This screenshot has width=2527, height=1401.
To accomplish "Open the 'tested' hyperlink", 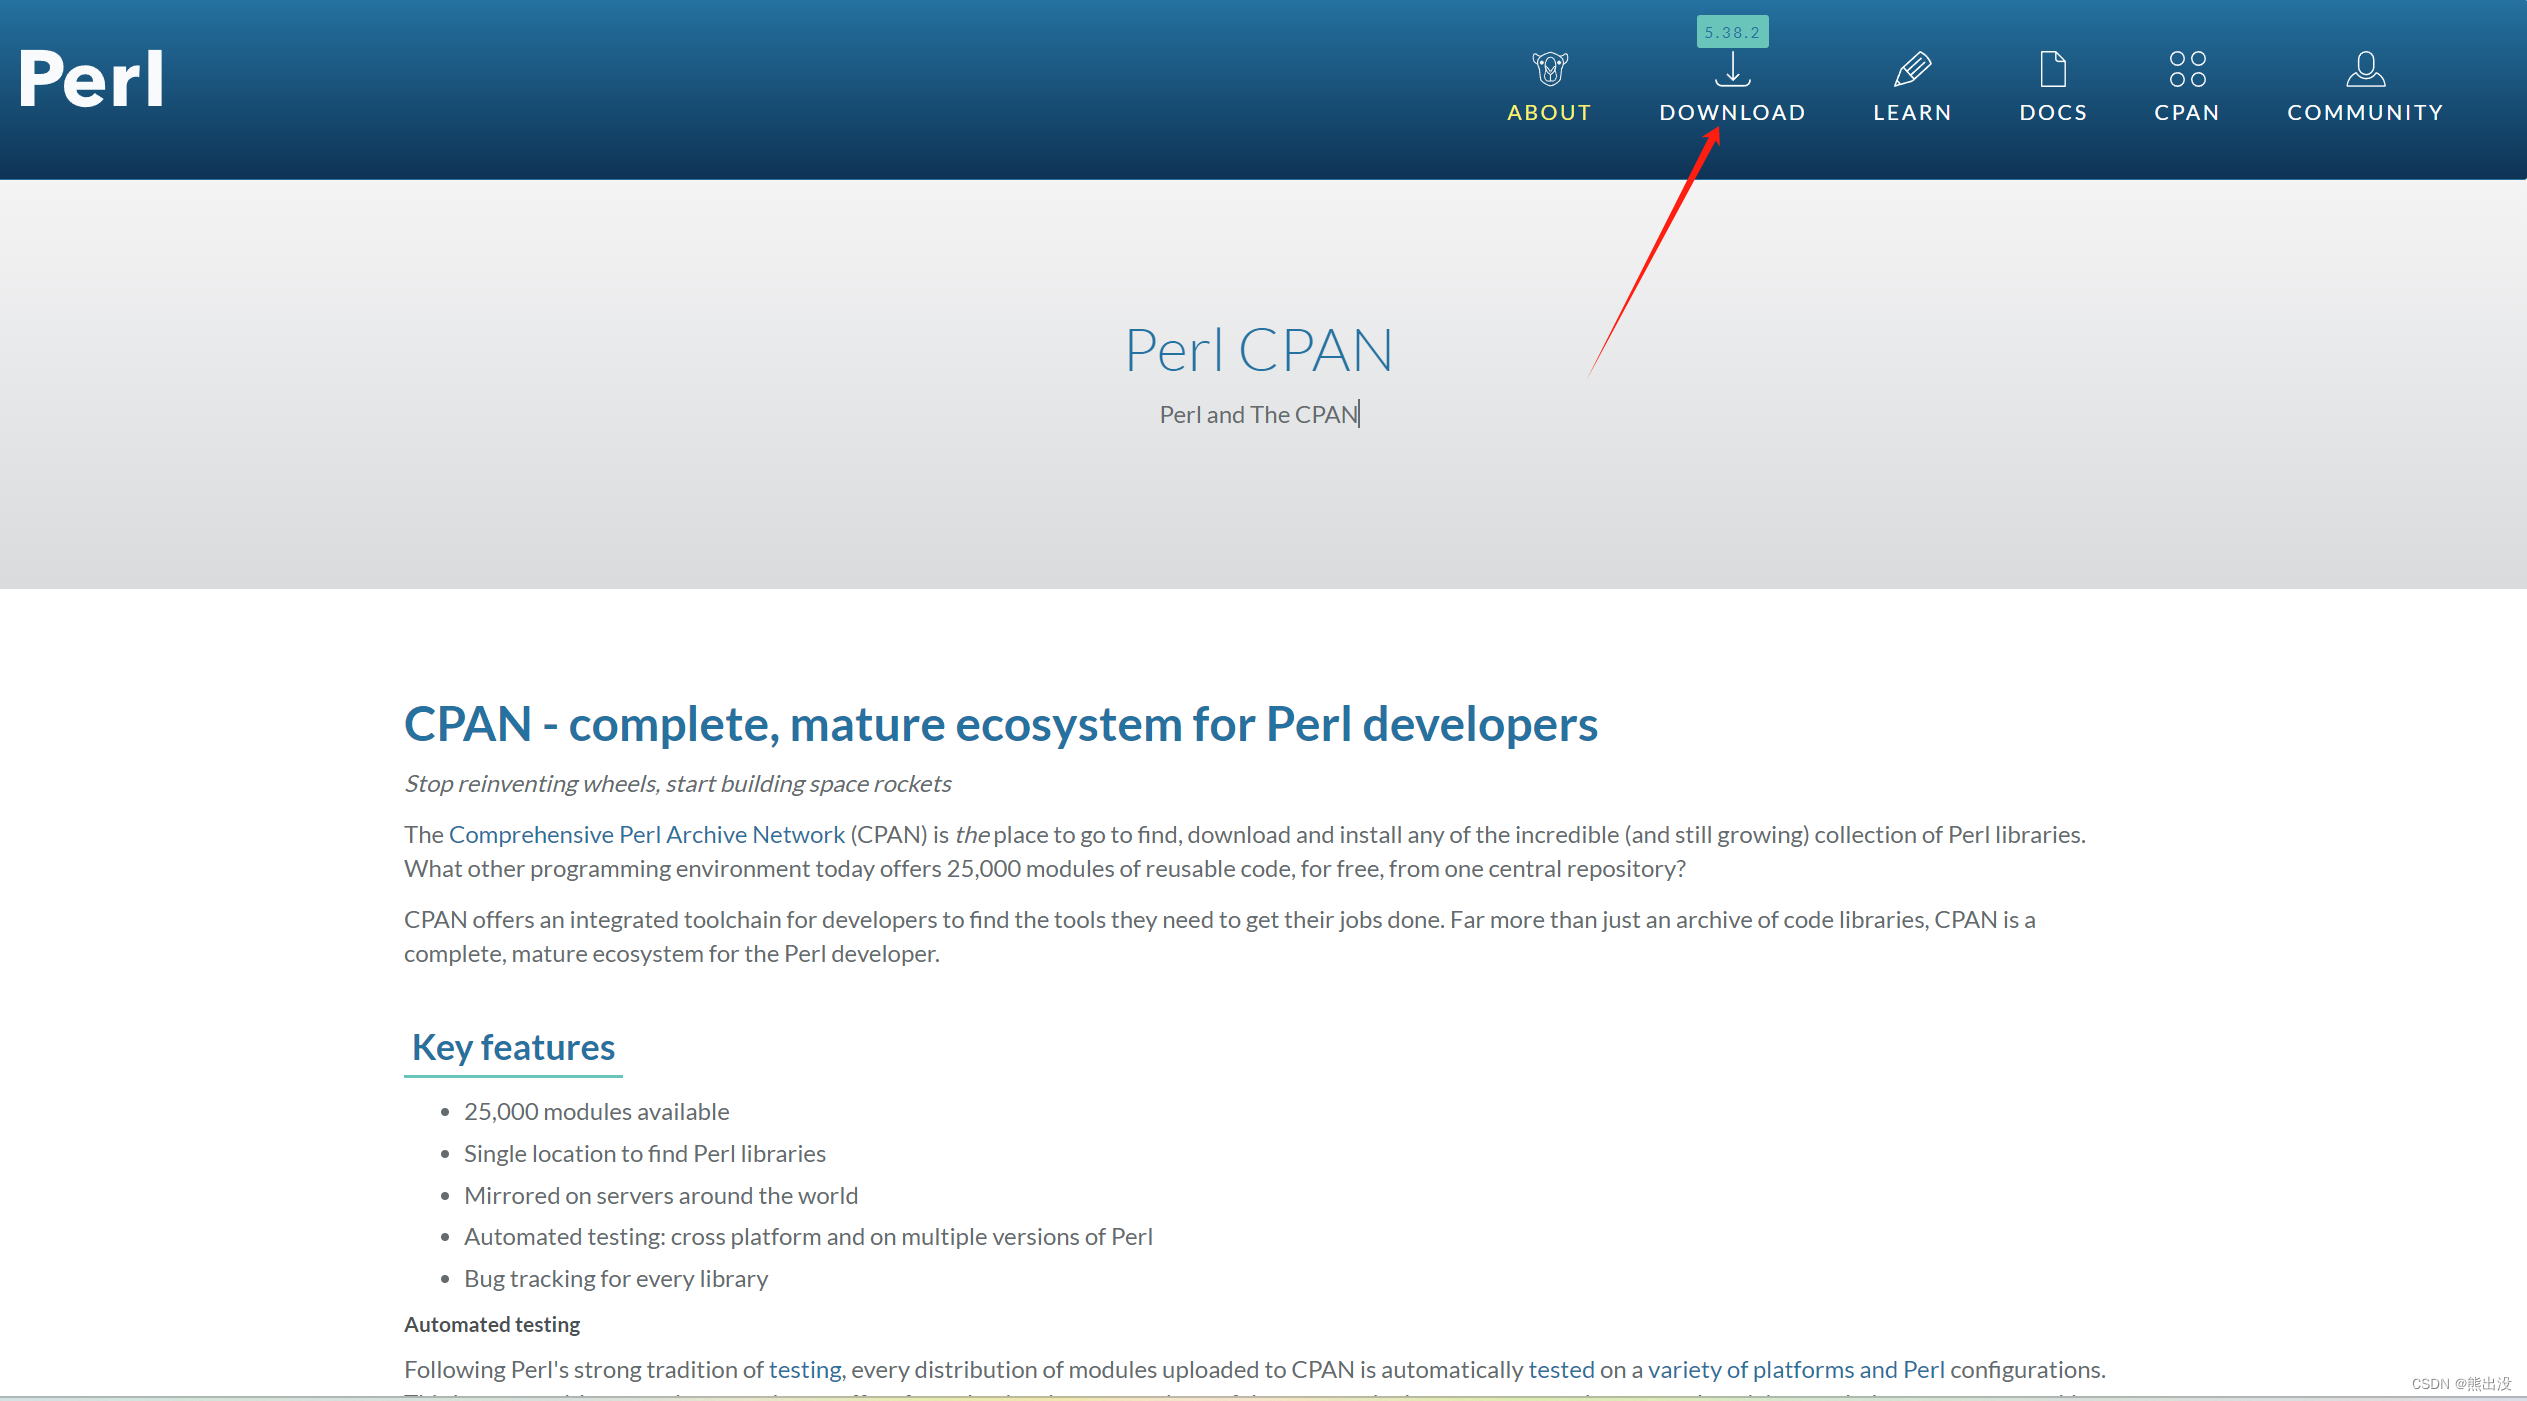I will 1561,1369.
